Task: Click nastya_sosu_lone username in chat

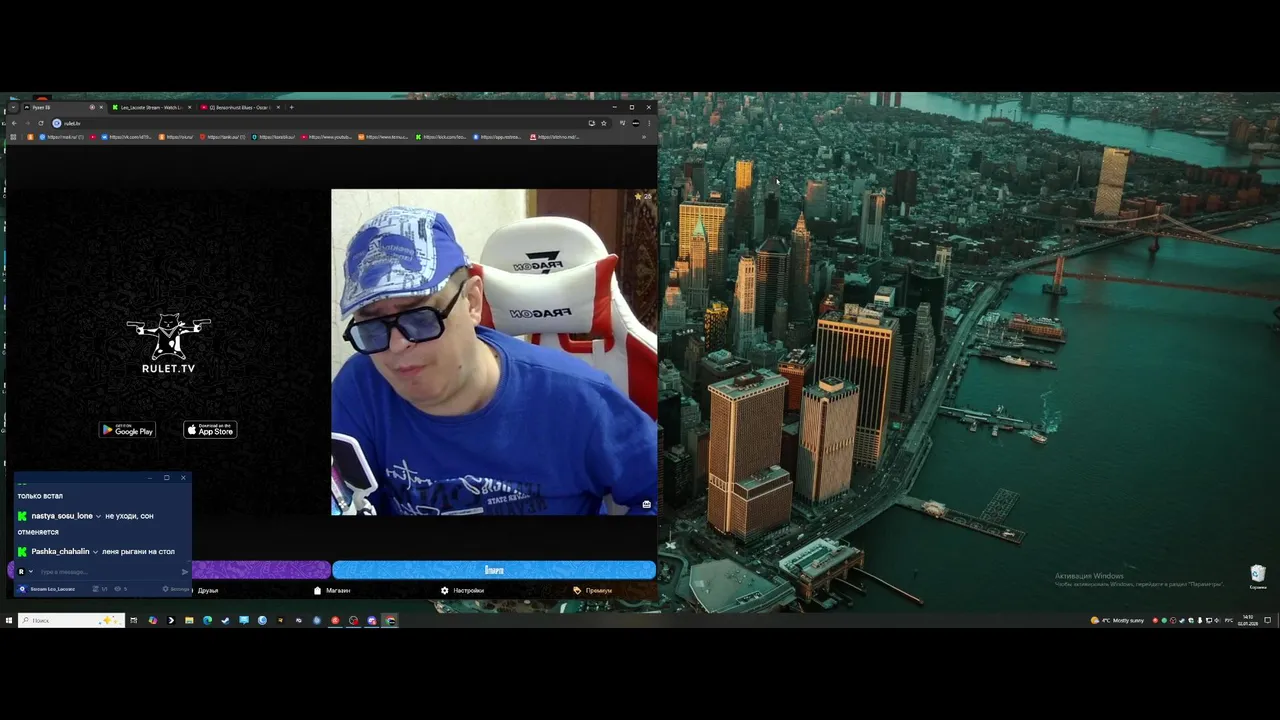Action: [62, 516]
